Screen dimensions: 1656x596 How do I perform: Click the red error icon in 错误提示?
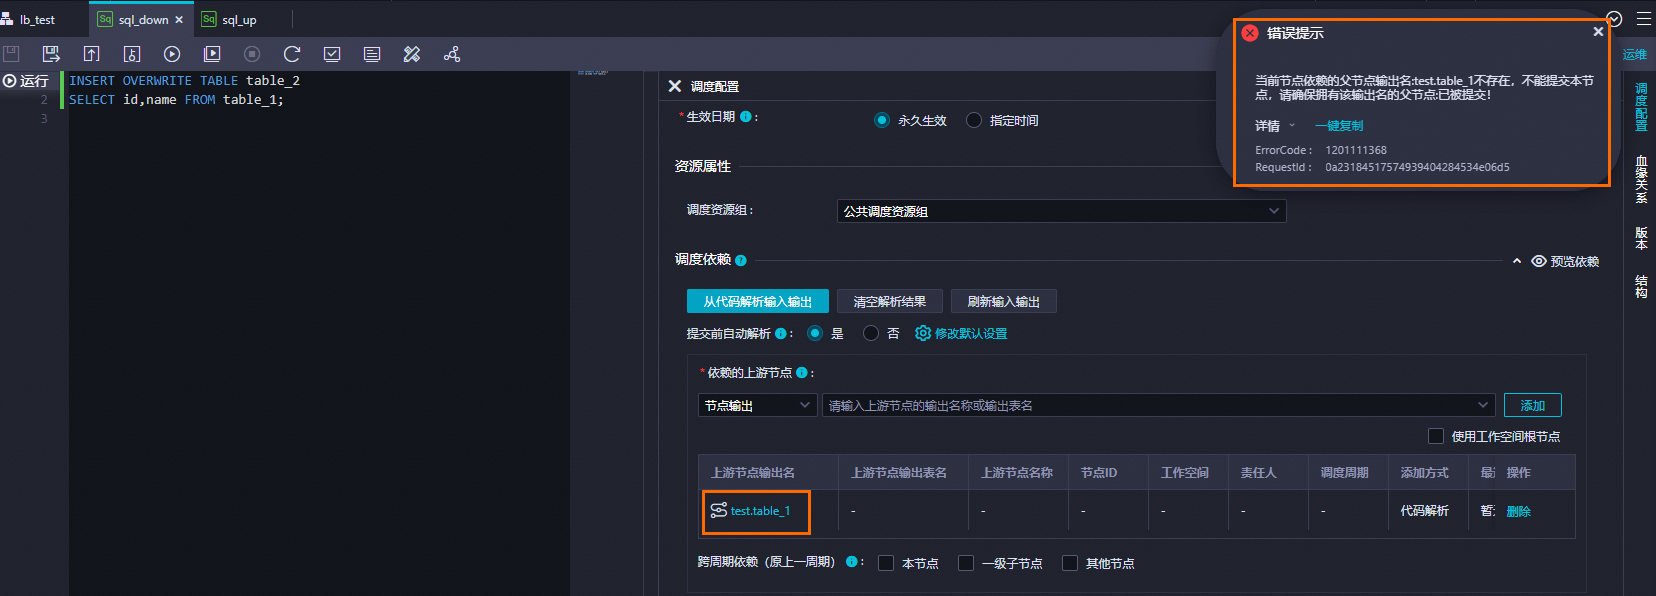coord(1250,33)
